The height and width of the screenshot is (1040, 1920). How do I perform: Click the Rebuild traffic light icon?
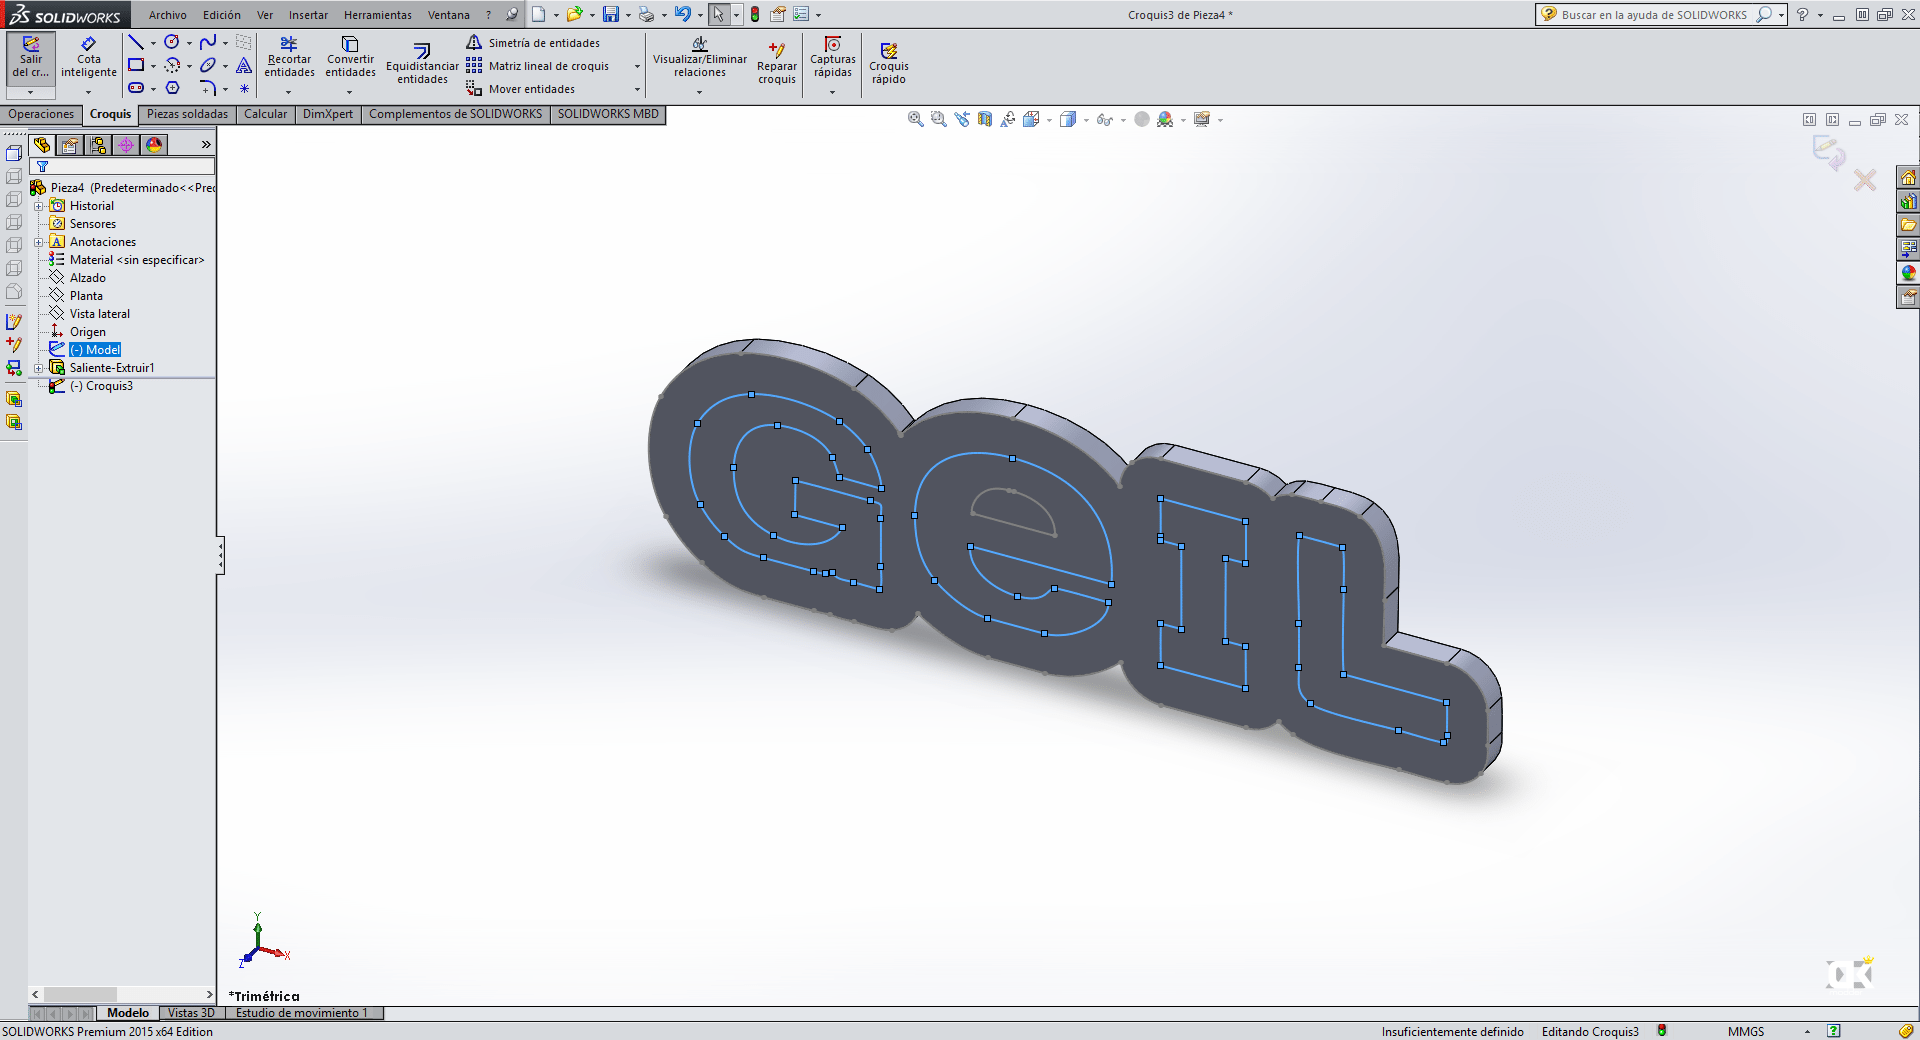tap(755, 14)
